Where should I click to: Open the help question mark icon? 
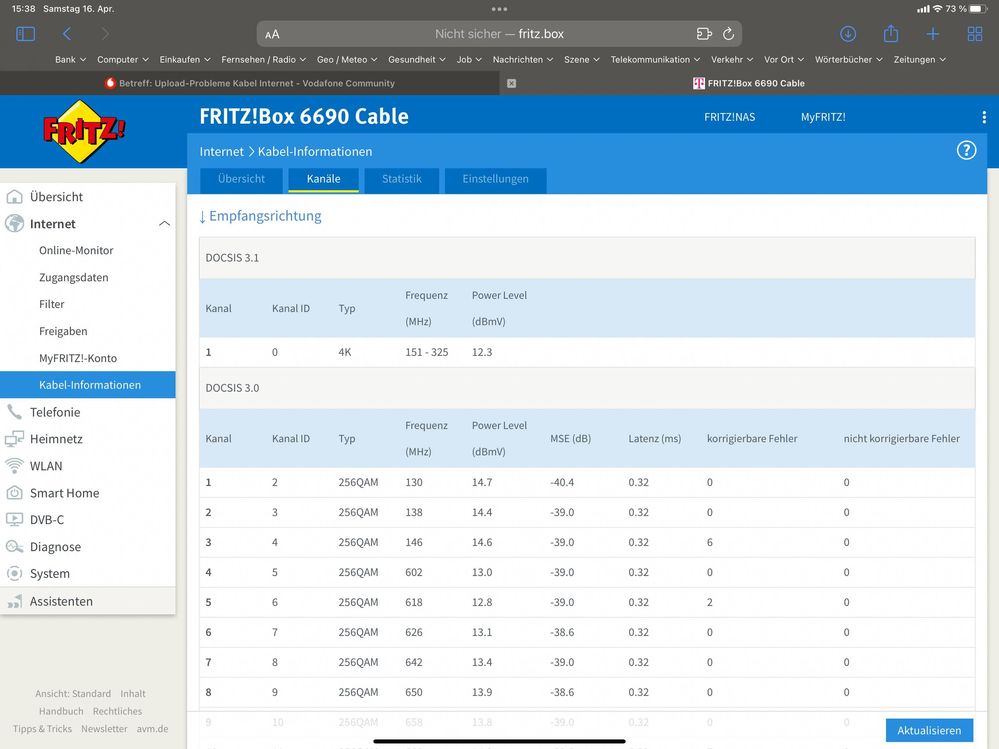click(x=966, y=151)
